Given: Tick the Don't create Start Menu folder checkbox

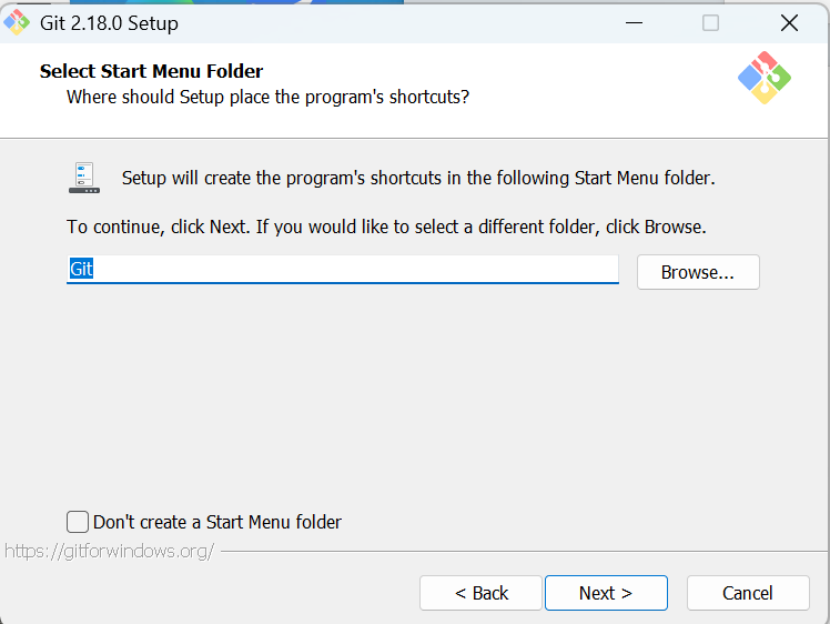Looking at the screenshot, I should [77, 522].
